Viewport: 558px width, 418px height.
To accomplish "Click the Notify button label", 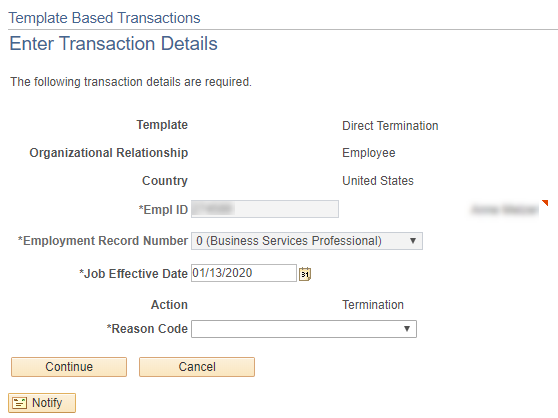I will [47, 403].
